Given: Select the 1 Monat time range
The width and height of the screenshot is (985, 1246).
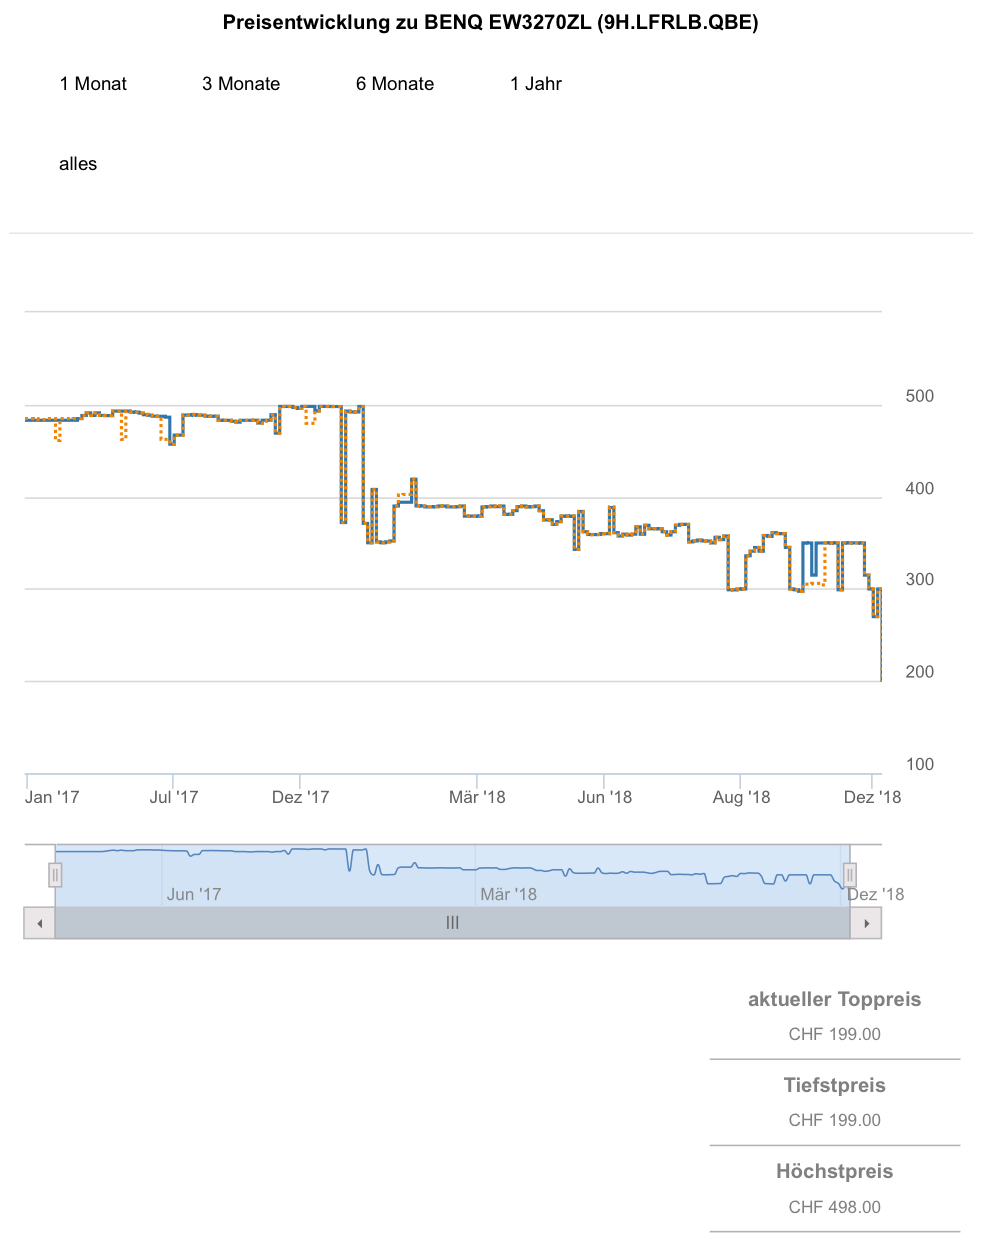Looking at the screenshot, I should coord(93,84).
